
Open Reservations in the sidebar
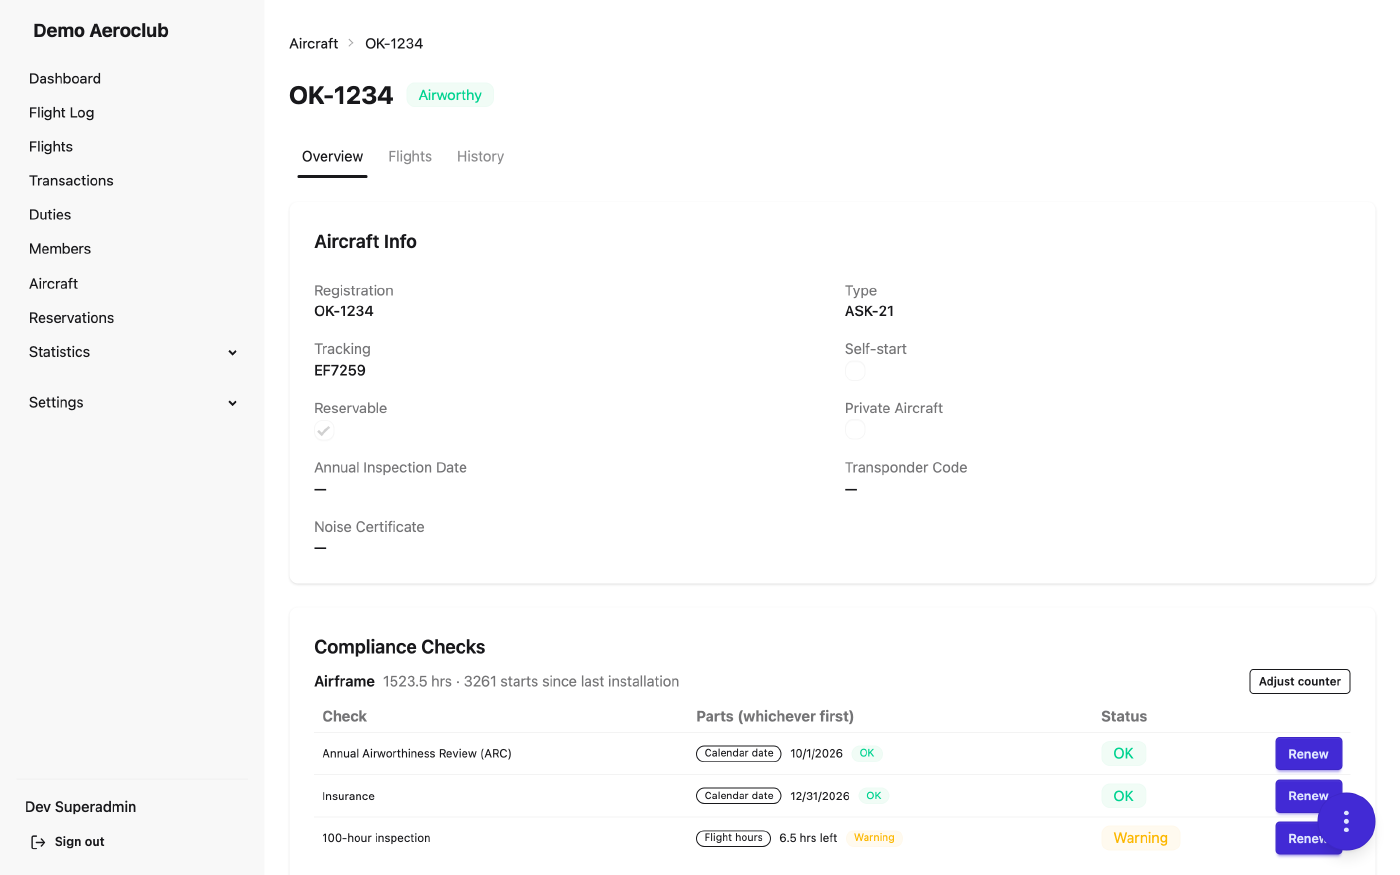coord(72,318)
